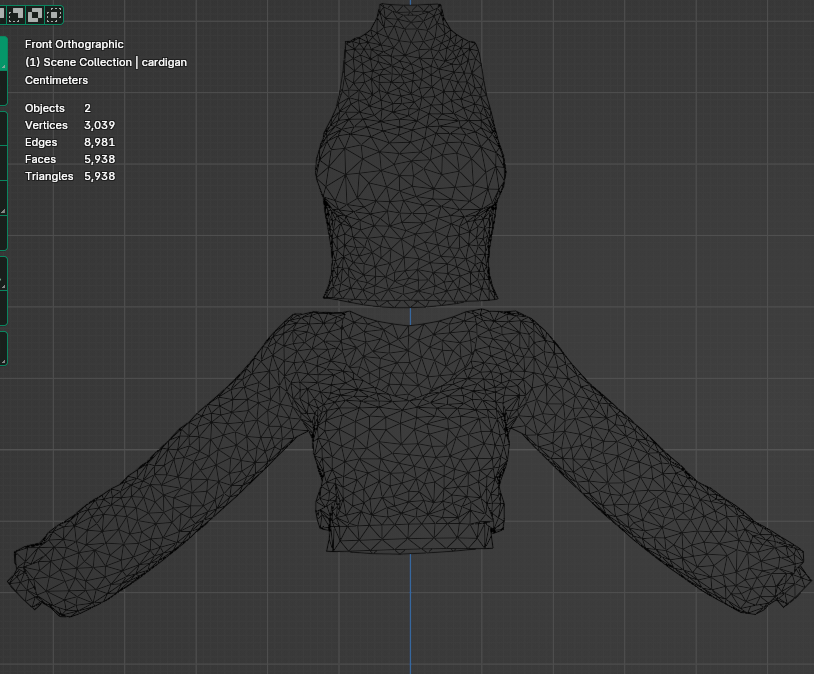Click the 'Front Orthographic' view label
This screenshot has width=814, height=674.
point(74,44)
